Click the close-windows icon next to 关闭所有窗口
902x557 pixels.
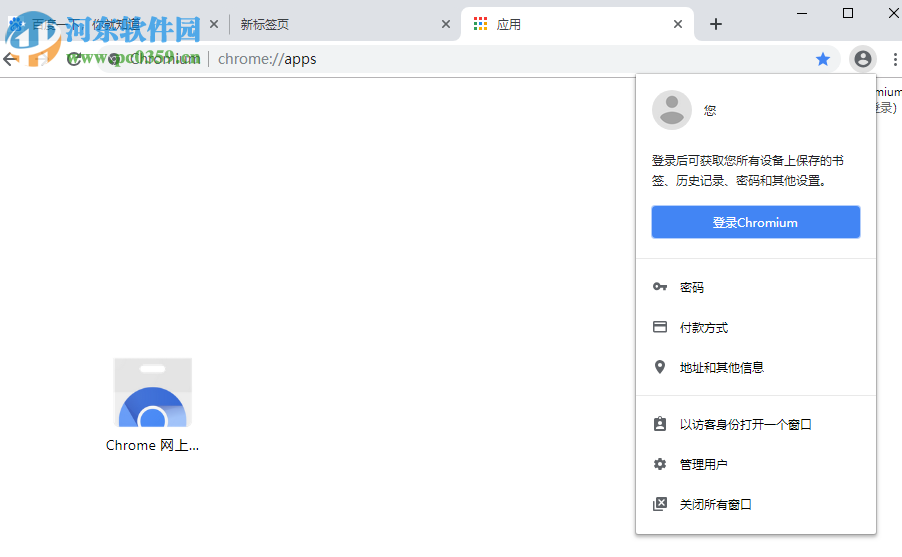tap(660, 504)
